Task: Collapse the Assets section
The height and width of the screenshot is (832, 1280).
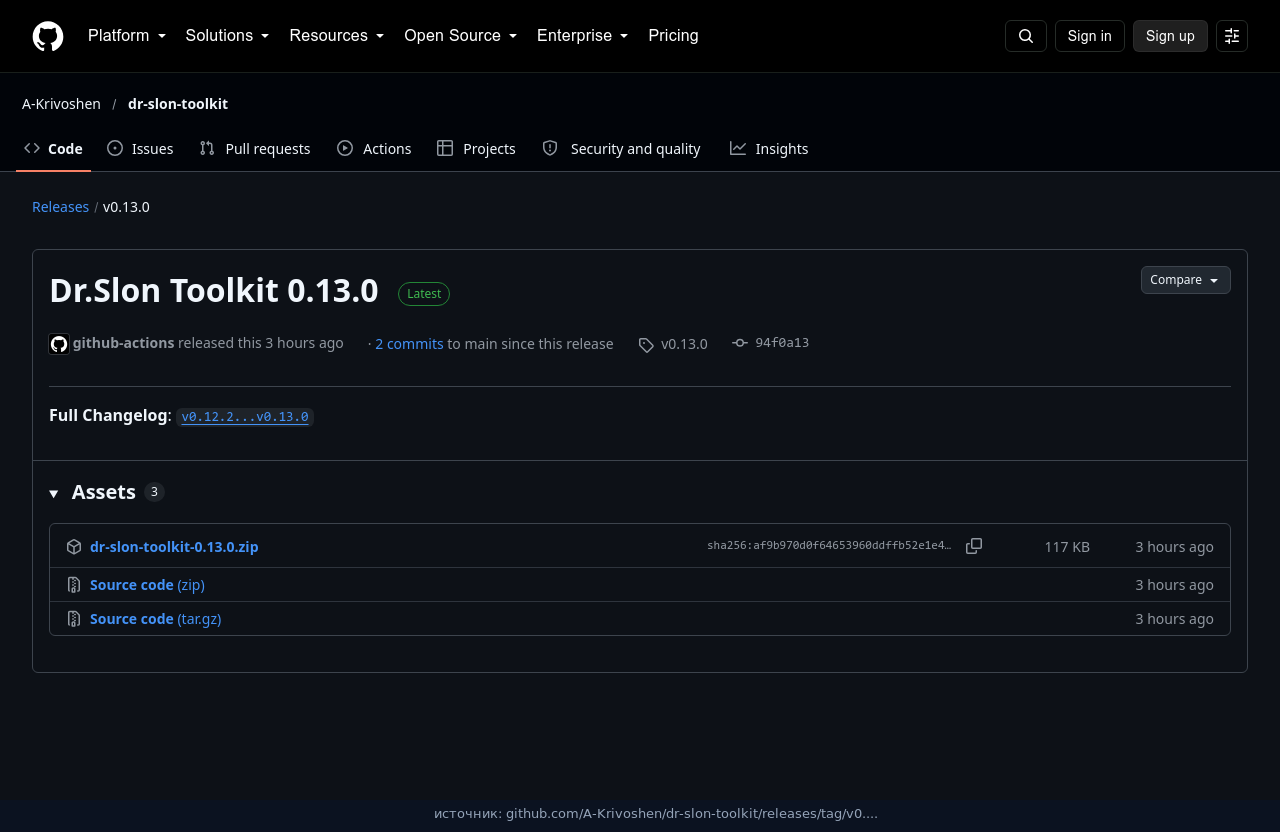Action: point(106,492)
